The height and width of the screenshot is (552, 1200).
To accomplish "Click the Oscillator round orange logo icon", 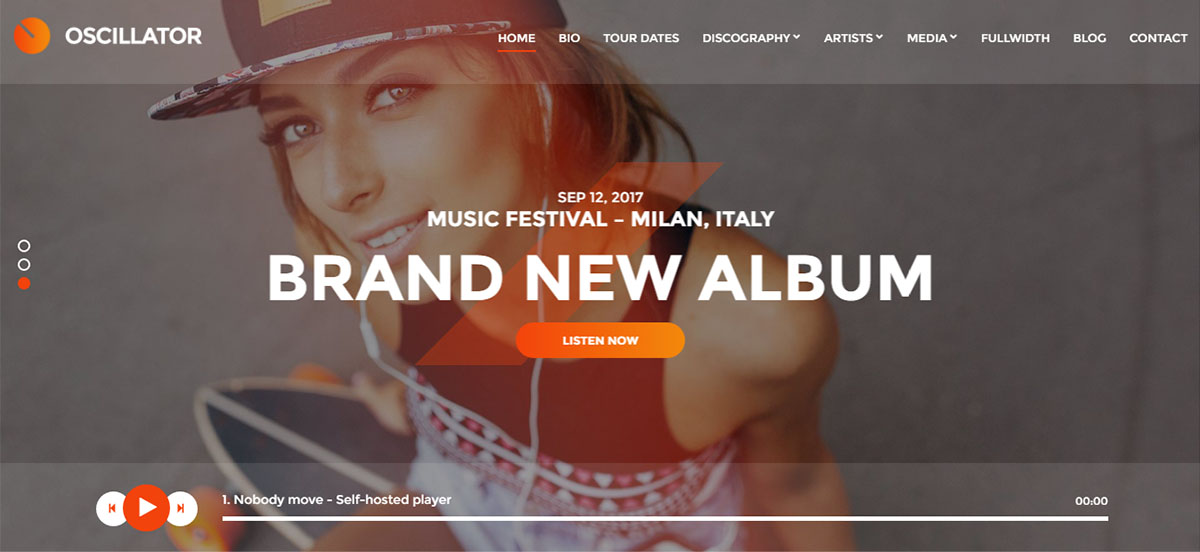I will click(x=32, y=36).
